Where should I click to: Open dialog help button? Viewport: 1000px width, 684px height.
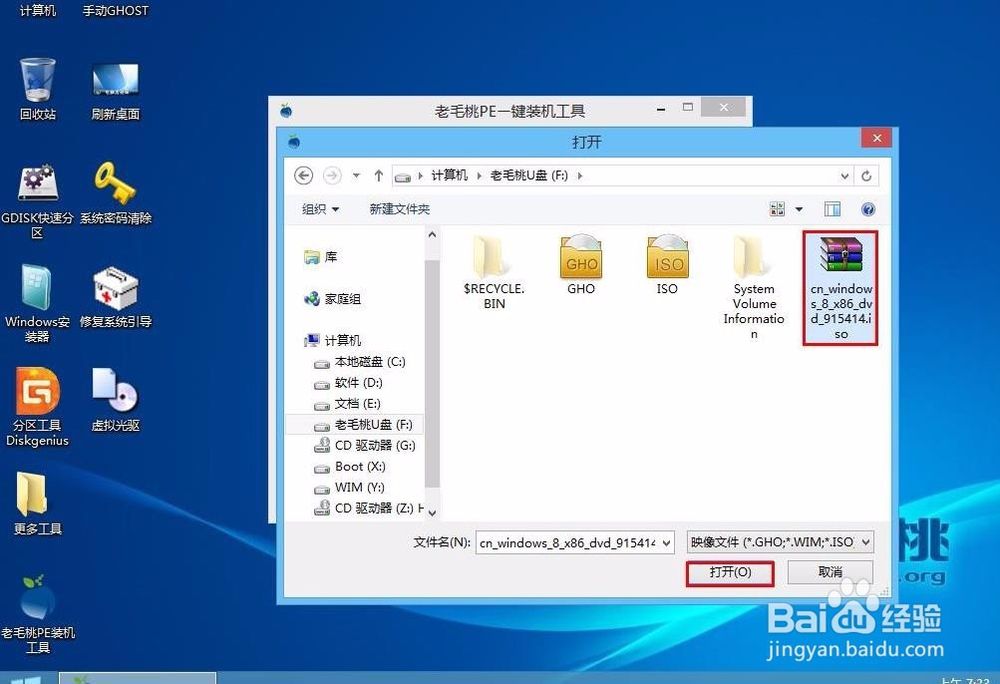[x=868, y=209]
